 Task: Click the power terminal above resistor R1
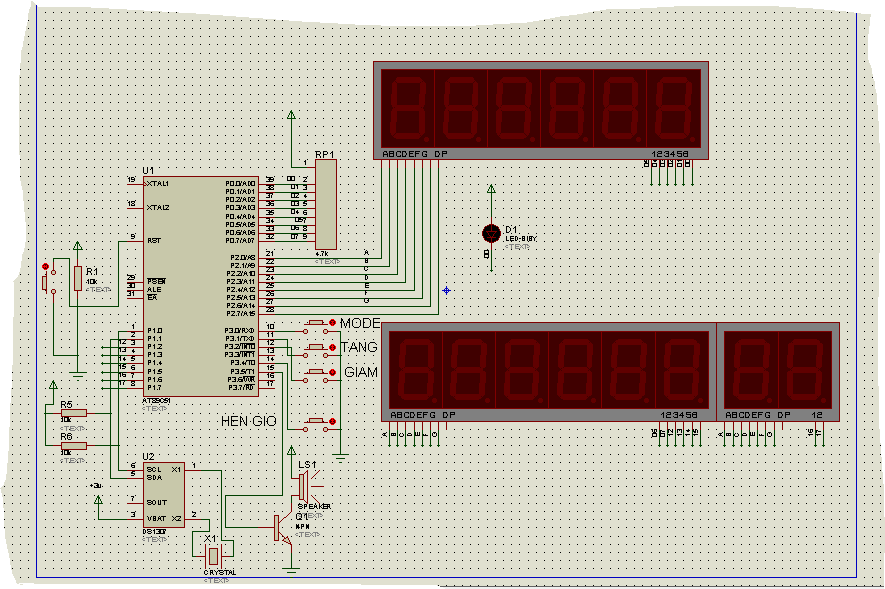pos(78,246)
